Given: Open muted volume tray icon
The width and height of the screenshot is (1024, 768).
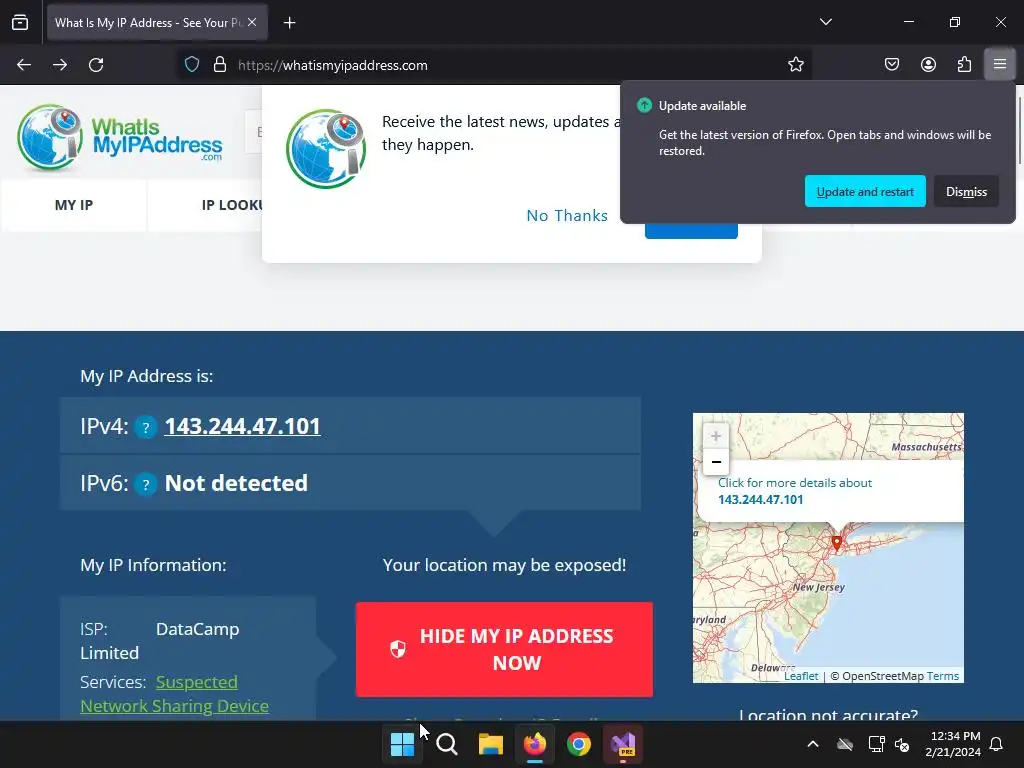Looking at the screenshot, I should (903, 744).
